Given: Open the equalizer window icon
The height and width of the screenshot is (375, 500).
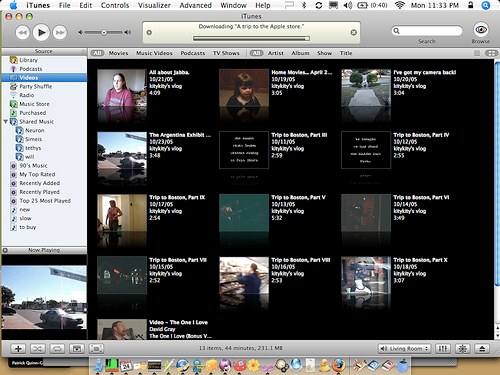Looking at the screenshot, I should [x=442, y=349].
